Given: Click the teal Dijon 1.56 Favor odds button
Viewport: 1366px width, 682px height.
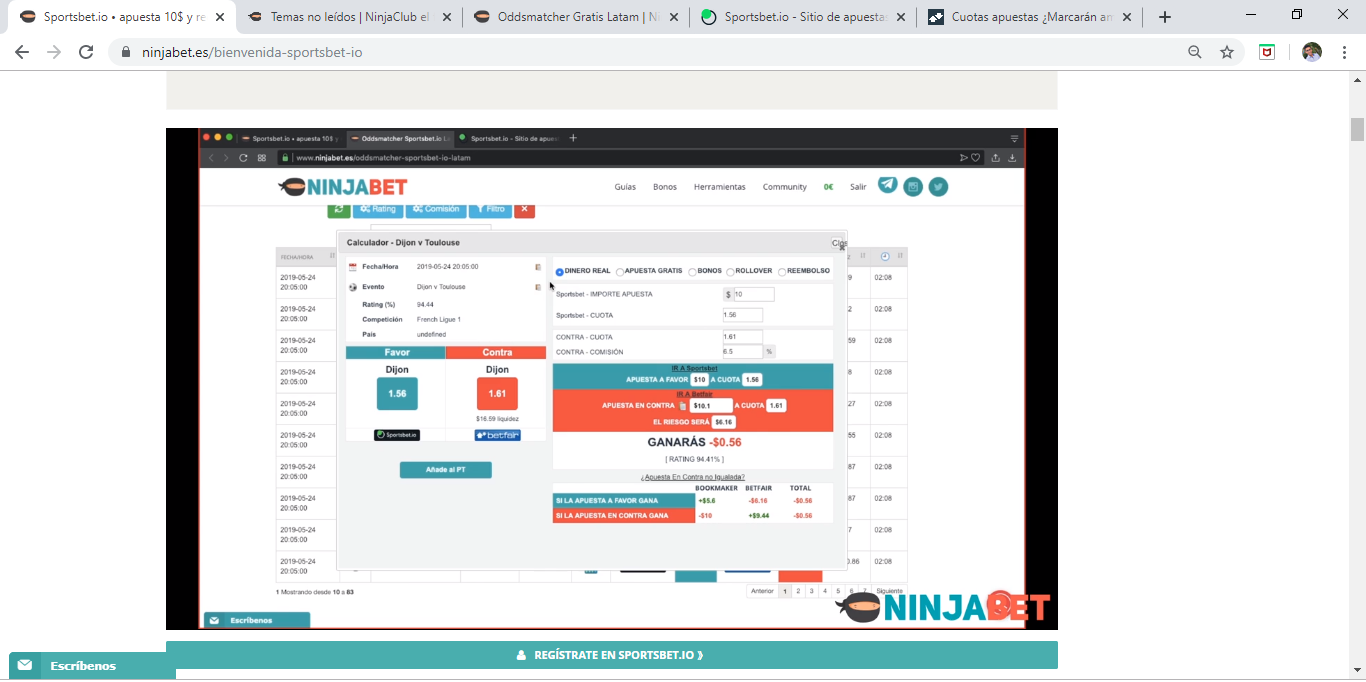Looking at the screenshot, I should tap(397, 394).
